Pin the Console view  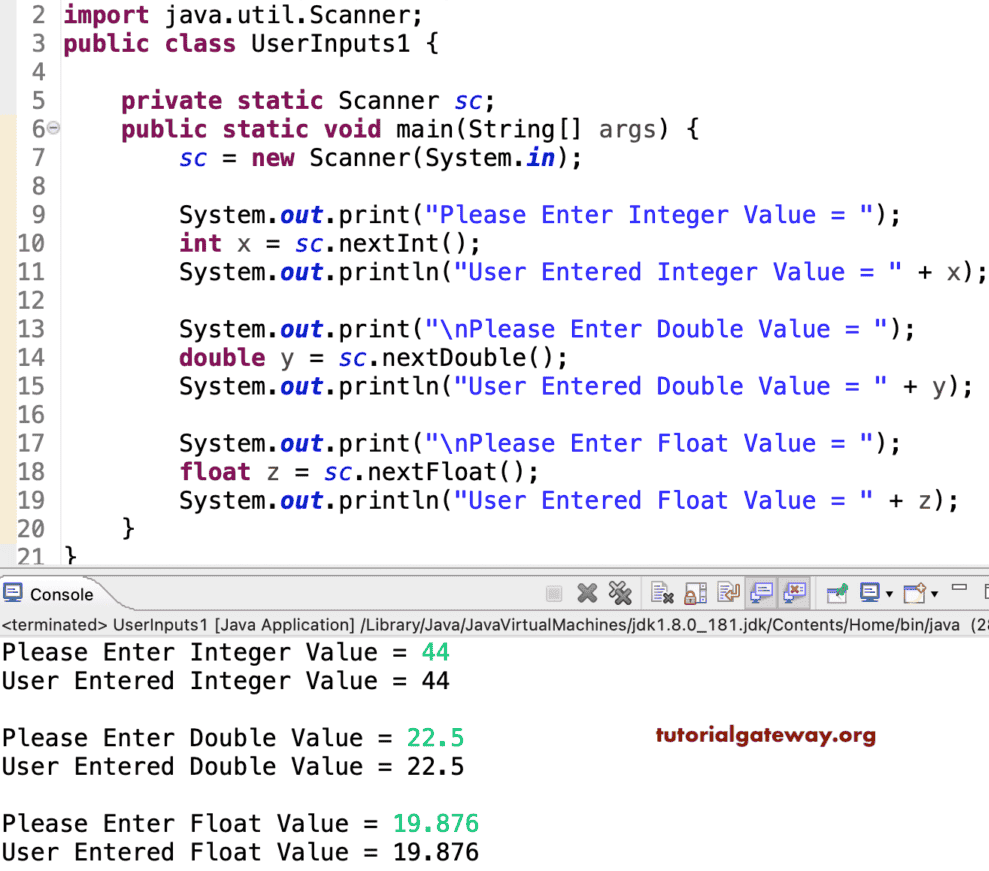tap(836, 593)
